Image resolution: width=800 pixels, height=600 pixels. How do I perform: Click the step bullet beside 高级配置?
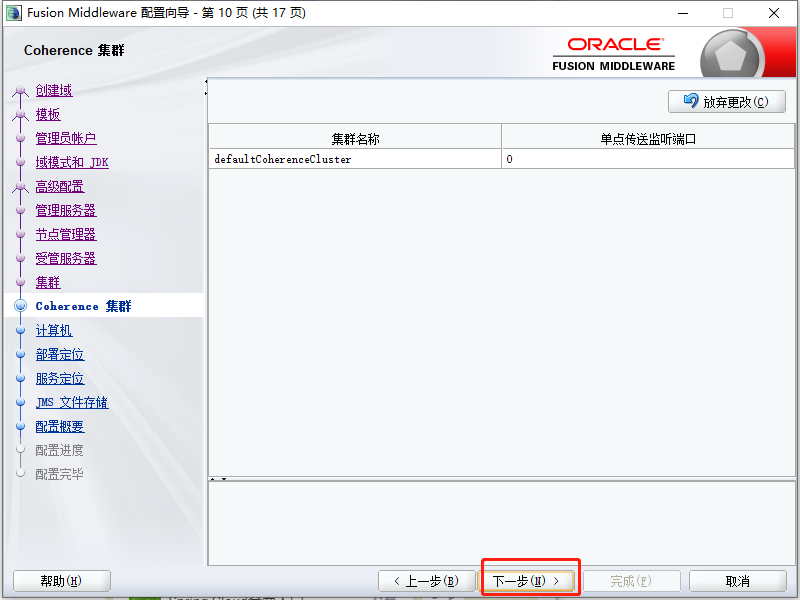point(20,187)
